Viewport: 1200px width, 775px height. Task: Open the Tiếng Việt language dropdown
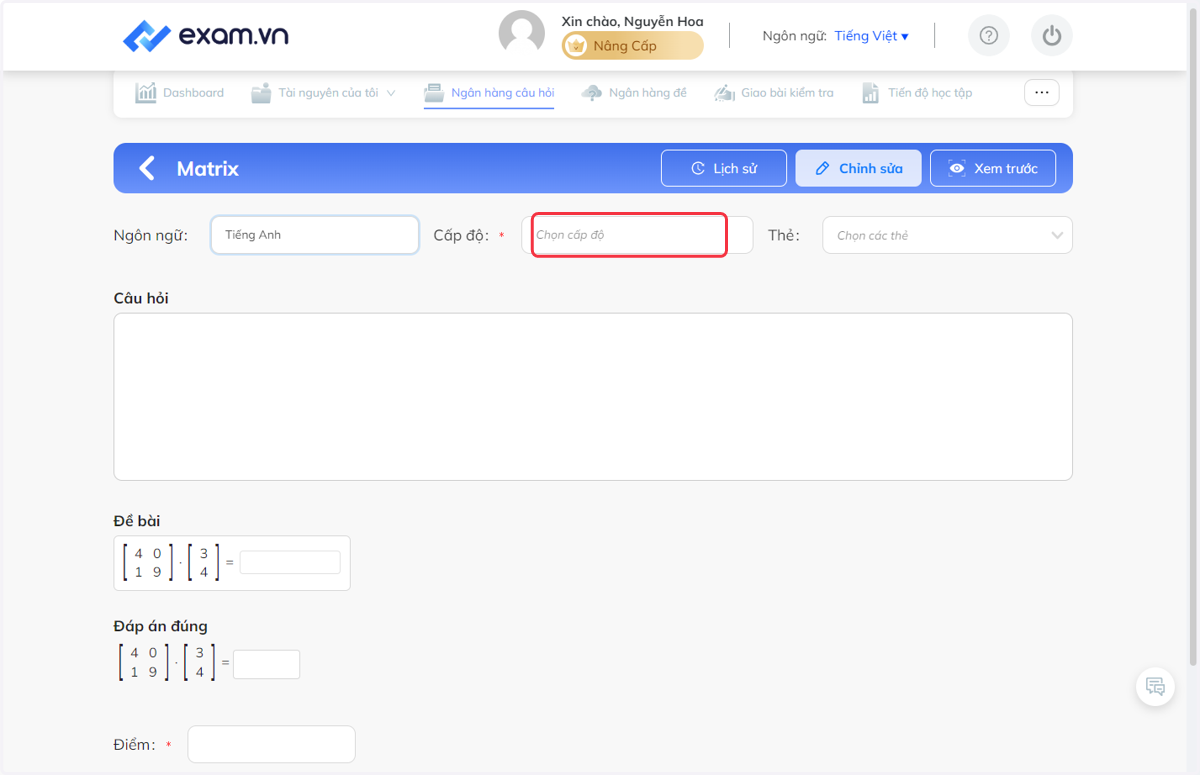click(871, 36)
